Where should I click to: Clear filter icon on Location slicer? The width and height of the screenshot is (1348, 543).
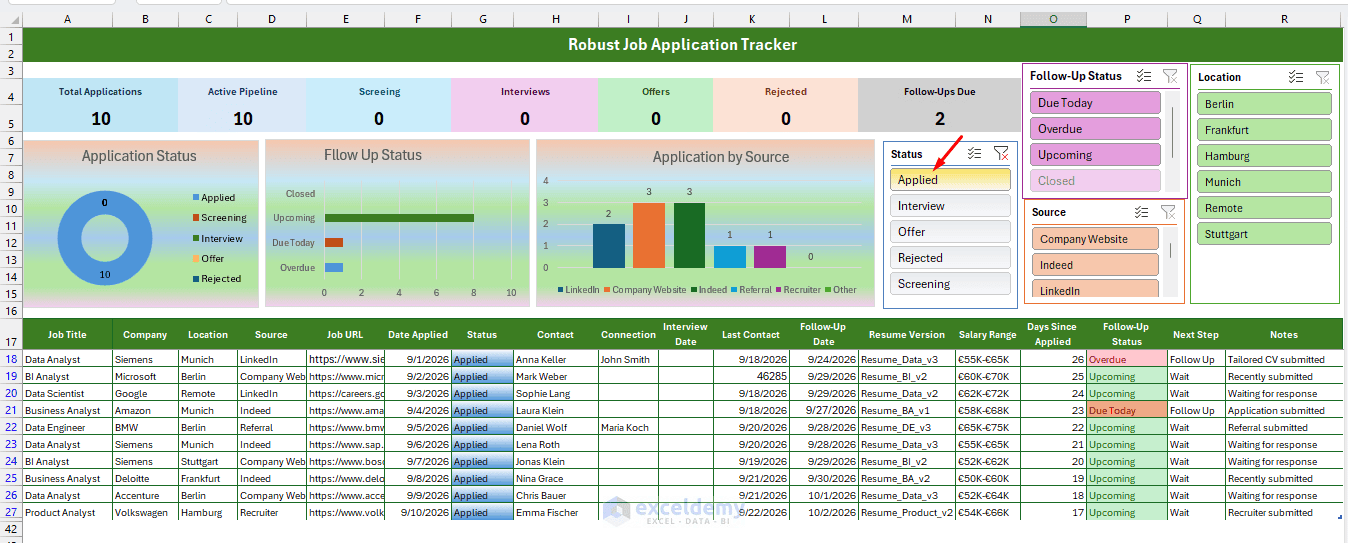pos(1322,77)
